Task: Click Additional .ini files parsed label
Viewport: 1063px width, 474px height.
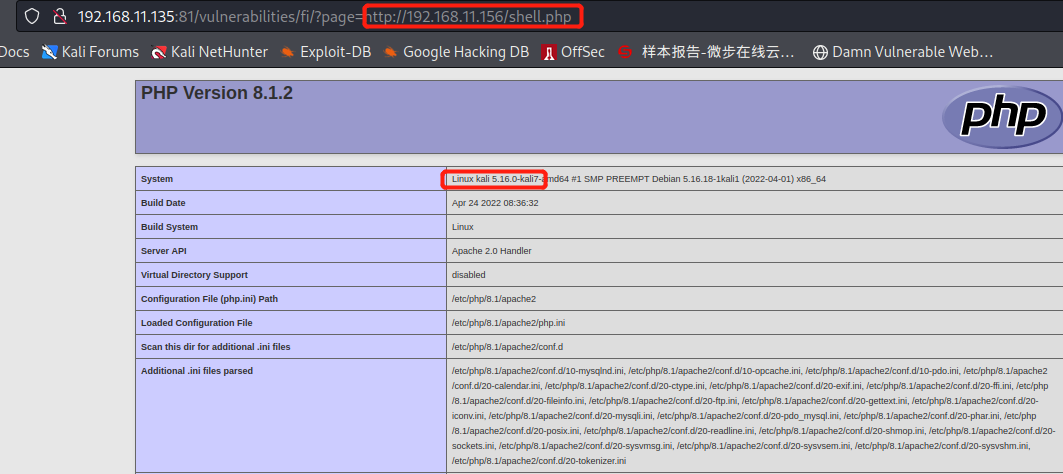Action: pos(197,371)
